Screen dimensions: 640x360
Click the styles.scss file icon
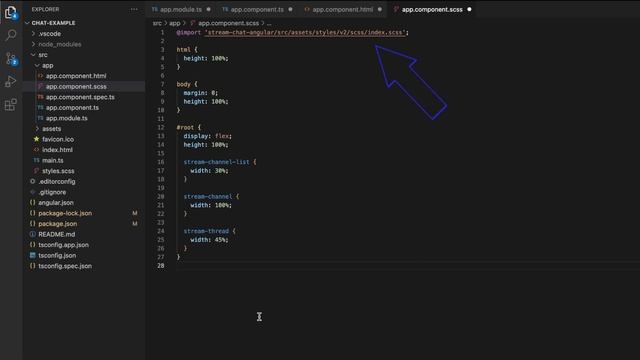(x=36, y=171)
